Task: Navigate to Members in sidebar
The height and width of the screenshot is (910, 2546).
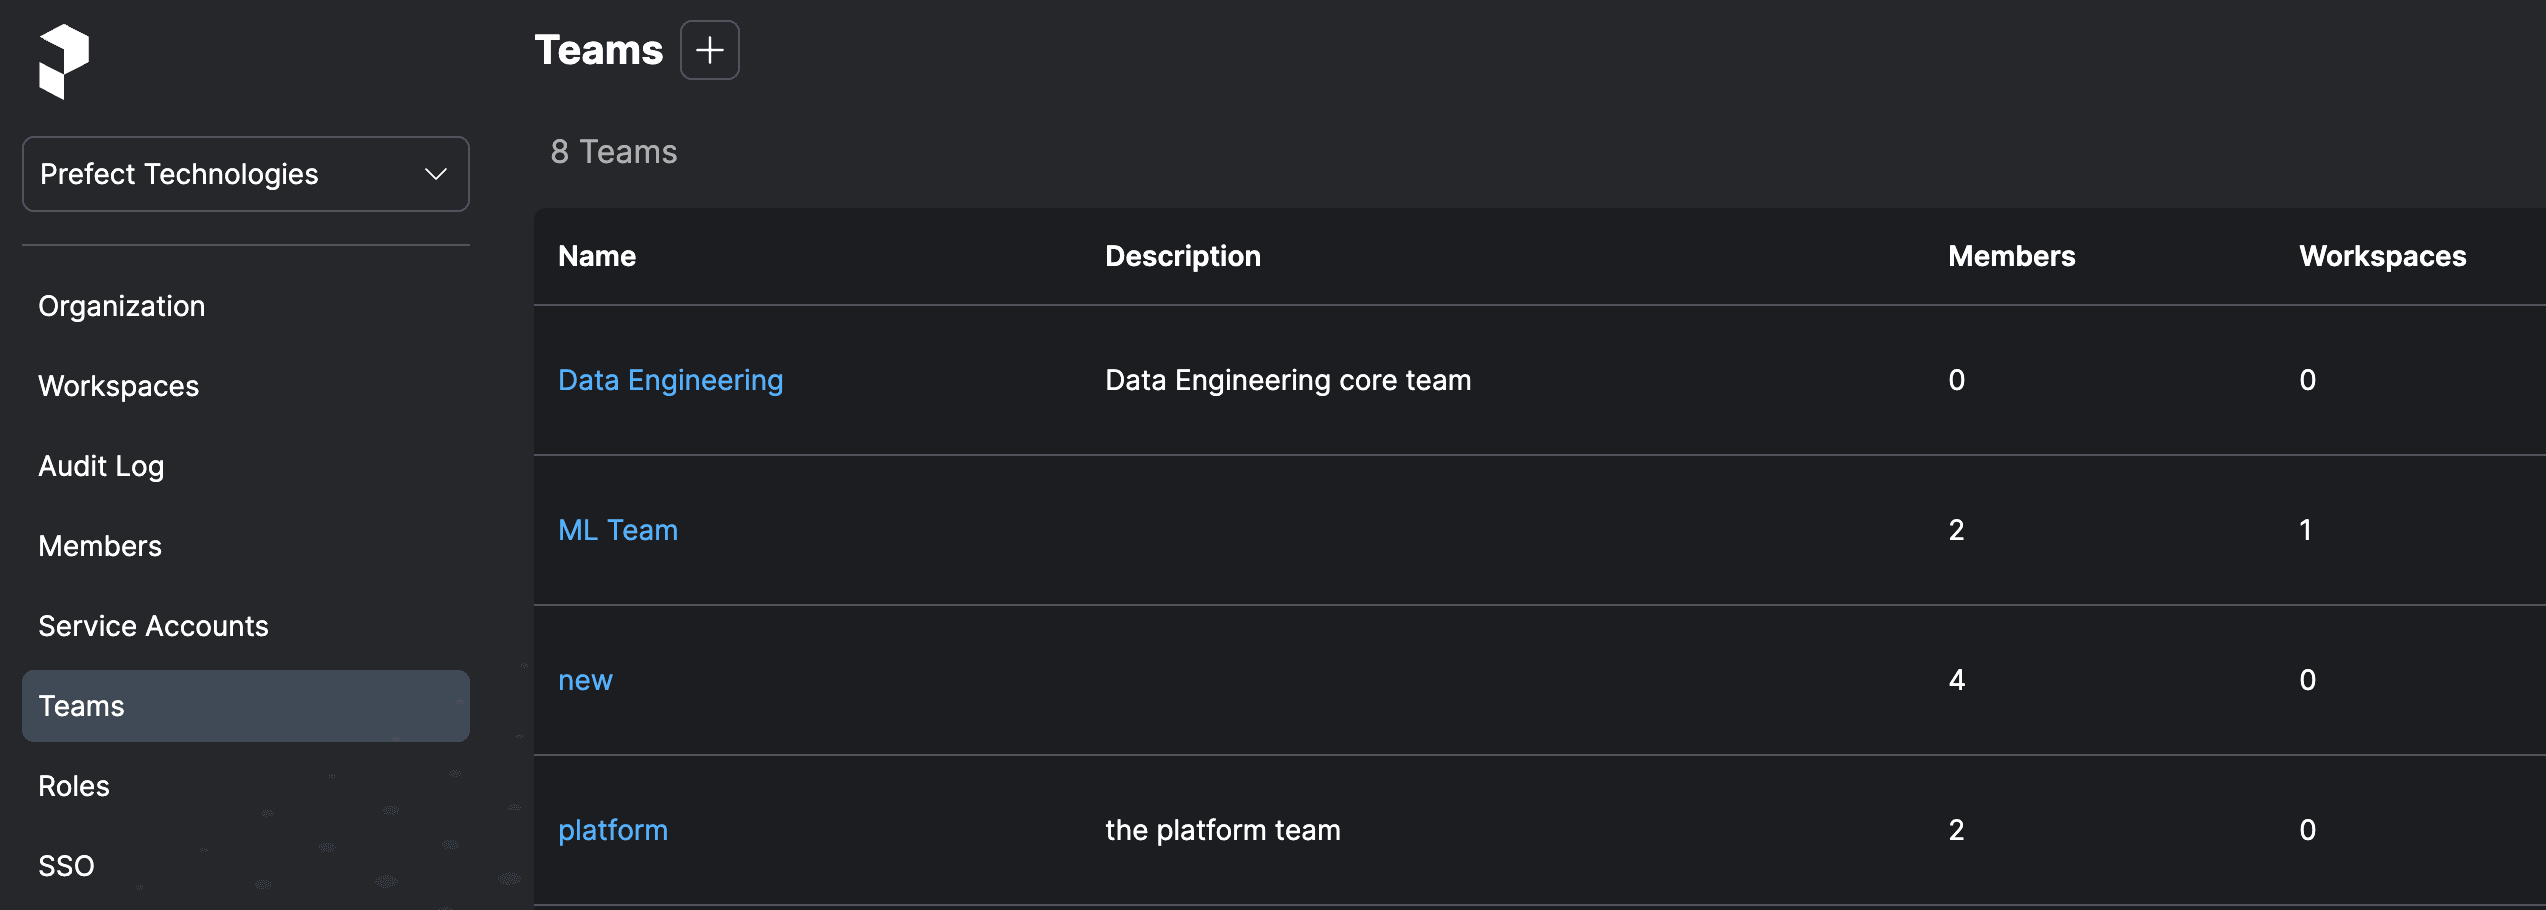Action: [x=100, y=546]
